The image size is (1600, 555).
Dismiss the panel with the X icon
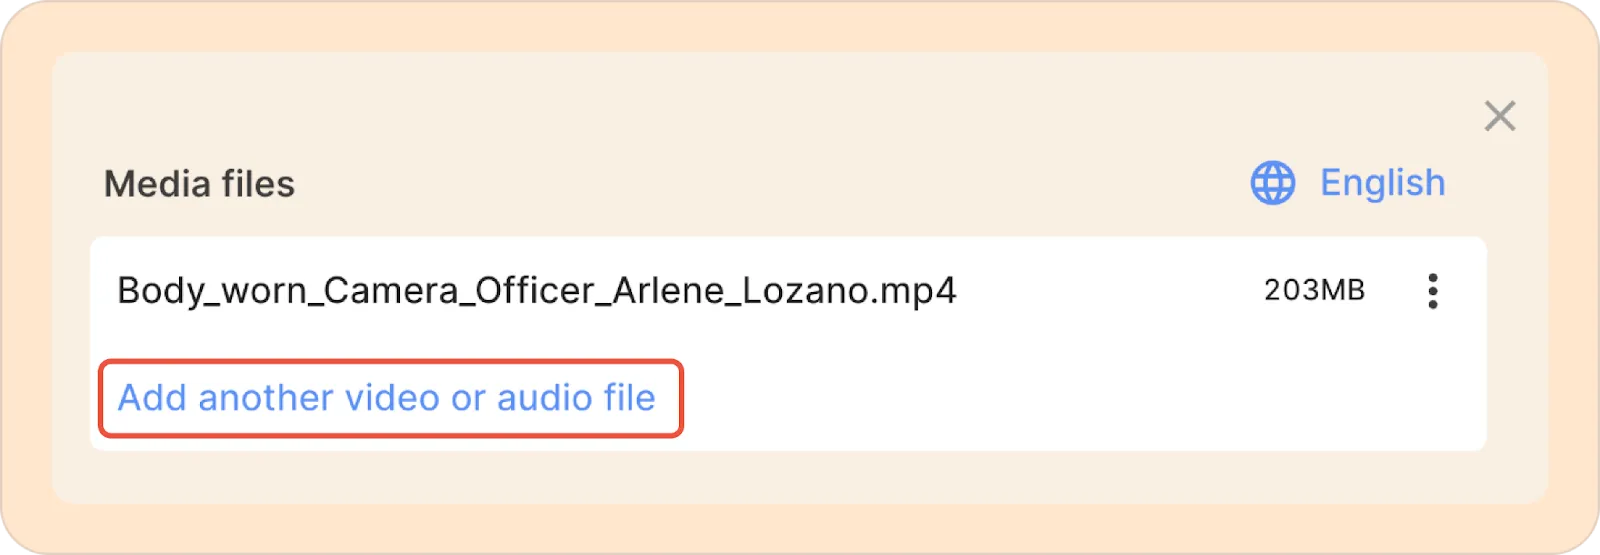tap(1499, 116)
